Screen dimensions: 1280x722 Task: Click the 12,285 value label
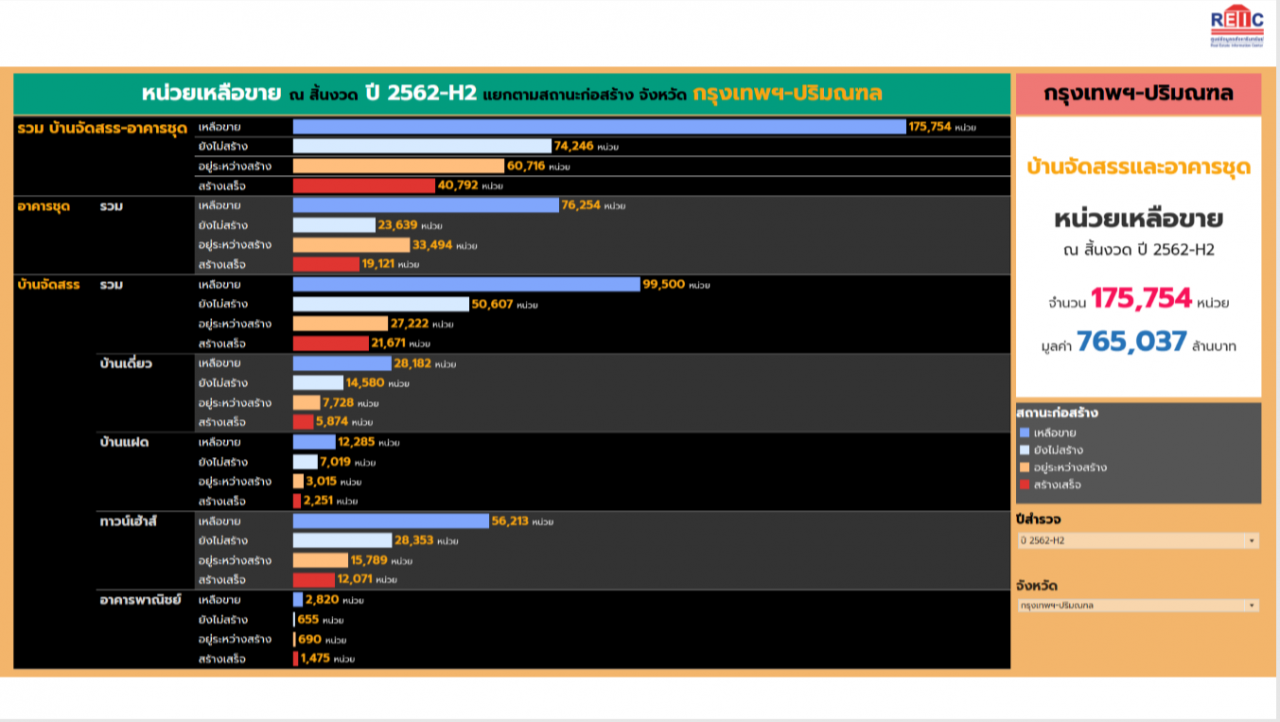coord(357,442)
